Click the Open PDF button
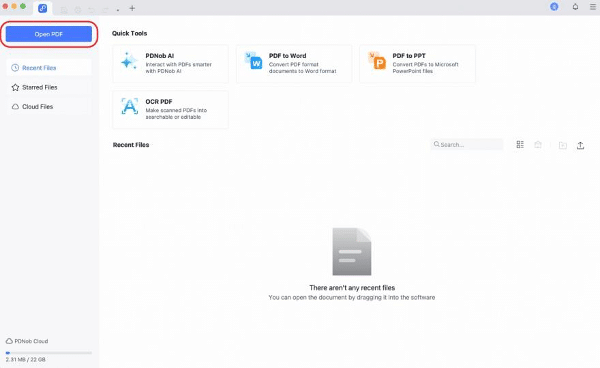Image resolution: width=600 pixels, height=368 pixels. (x=49, y=34)
